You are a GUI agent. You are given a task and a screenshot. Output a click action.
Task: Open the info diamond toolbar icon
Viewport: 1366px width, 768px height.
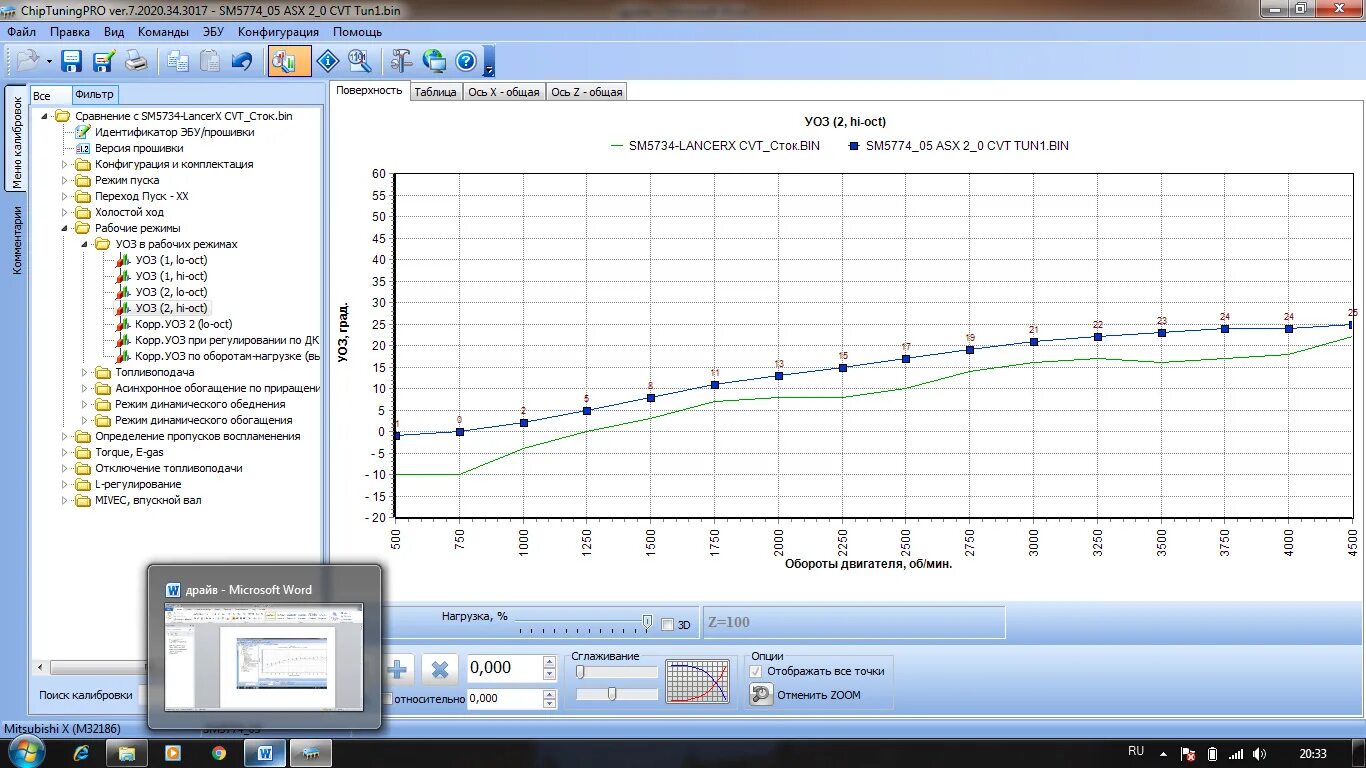[x=328, y=61]
